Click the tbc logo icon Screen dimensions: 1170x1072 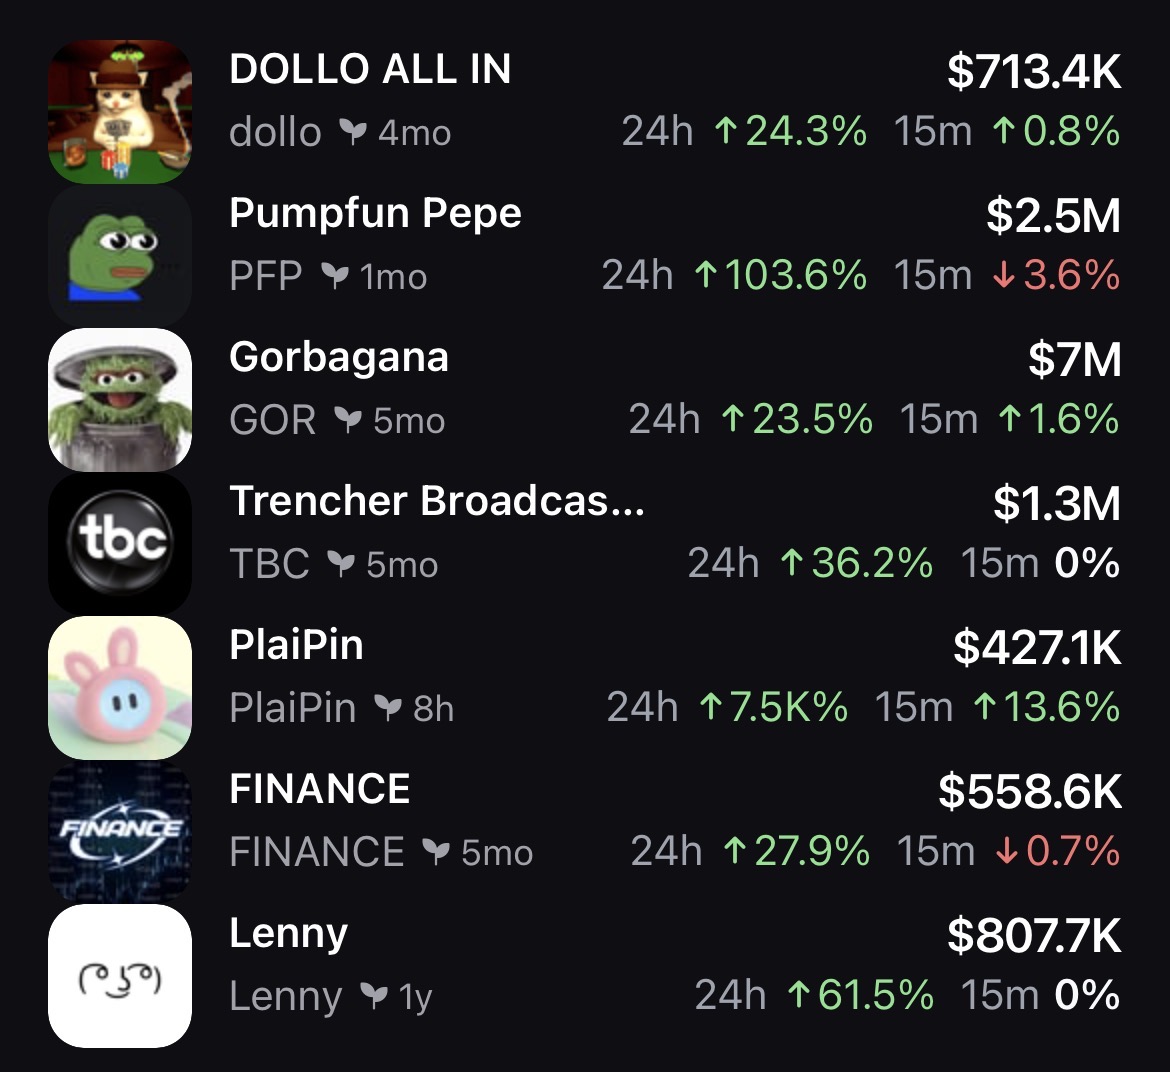pyautogui.click(x=119, y=544)
